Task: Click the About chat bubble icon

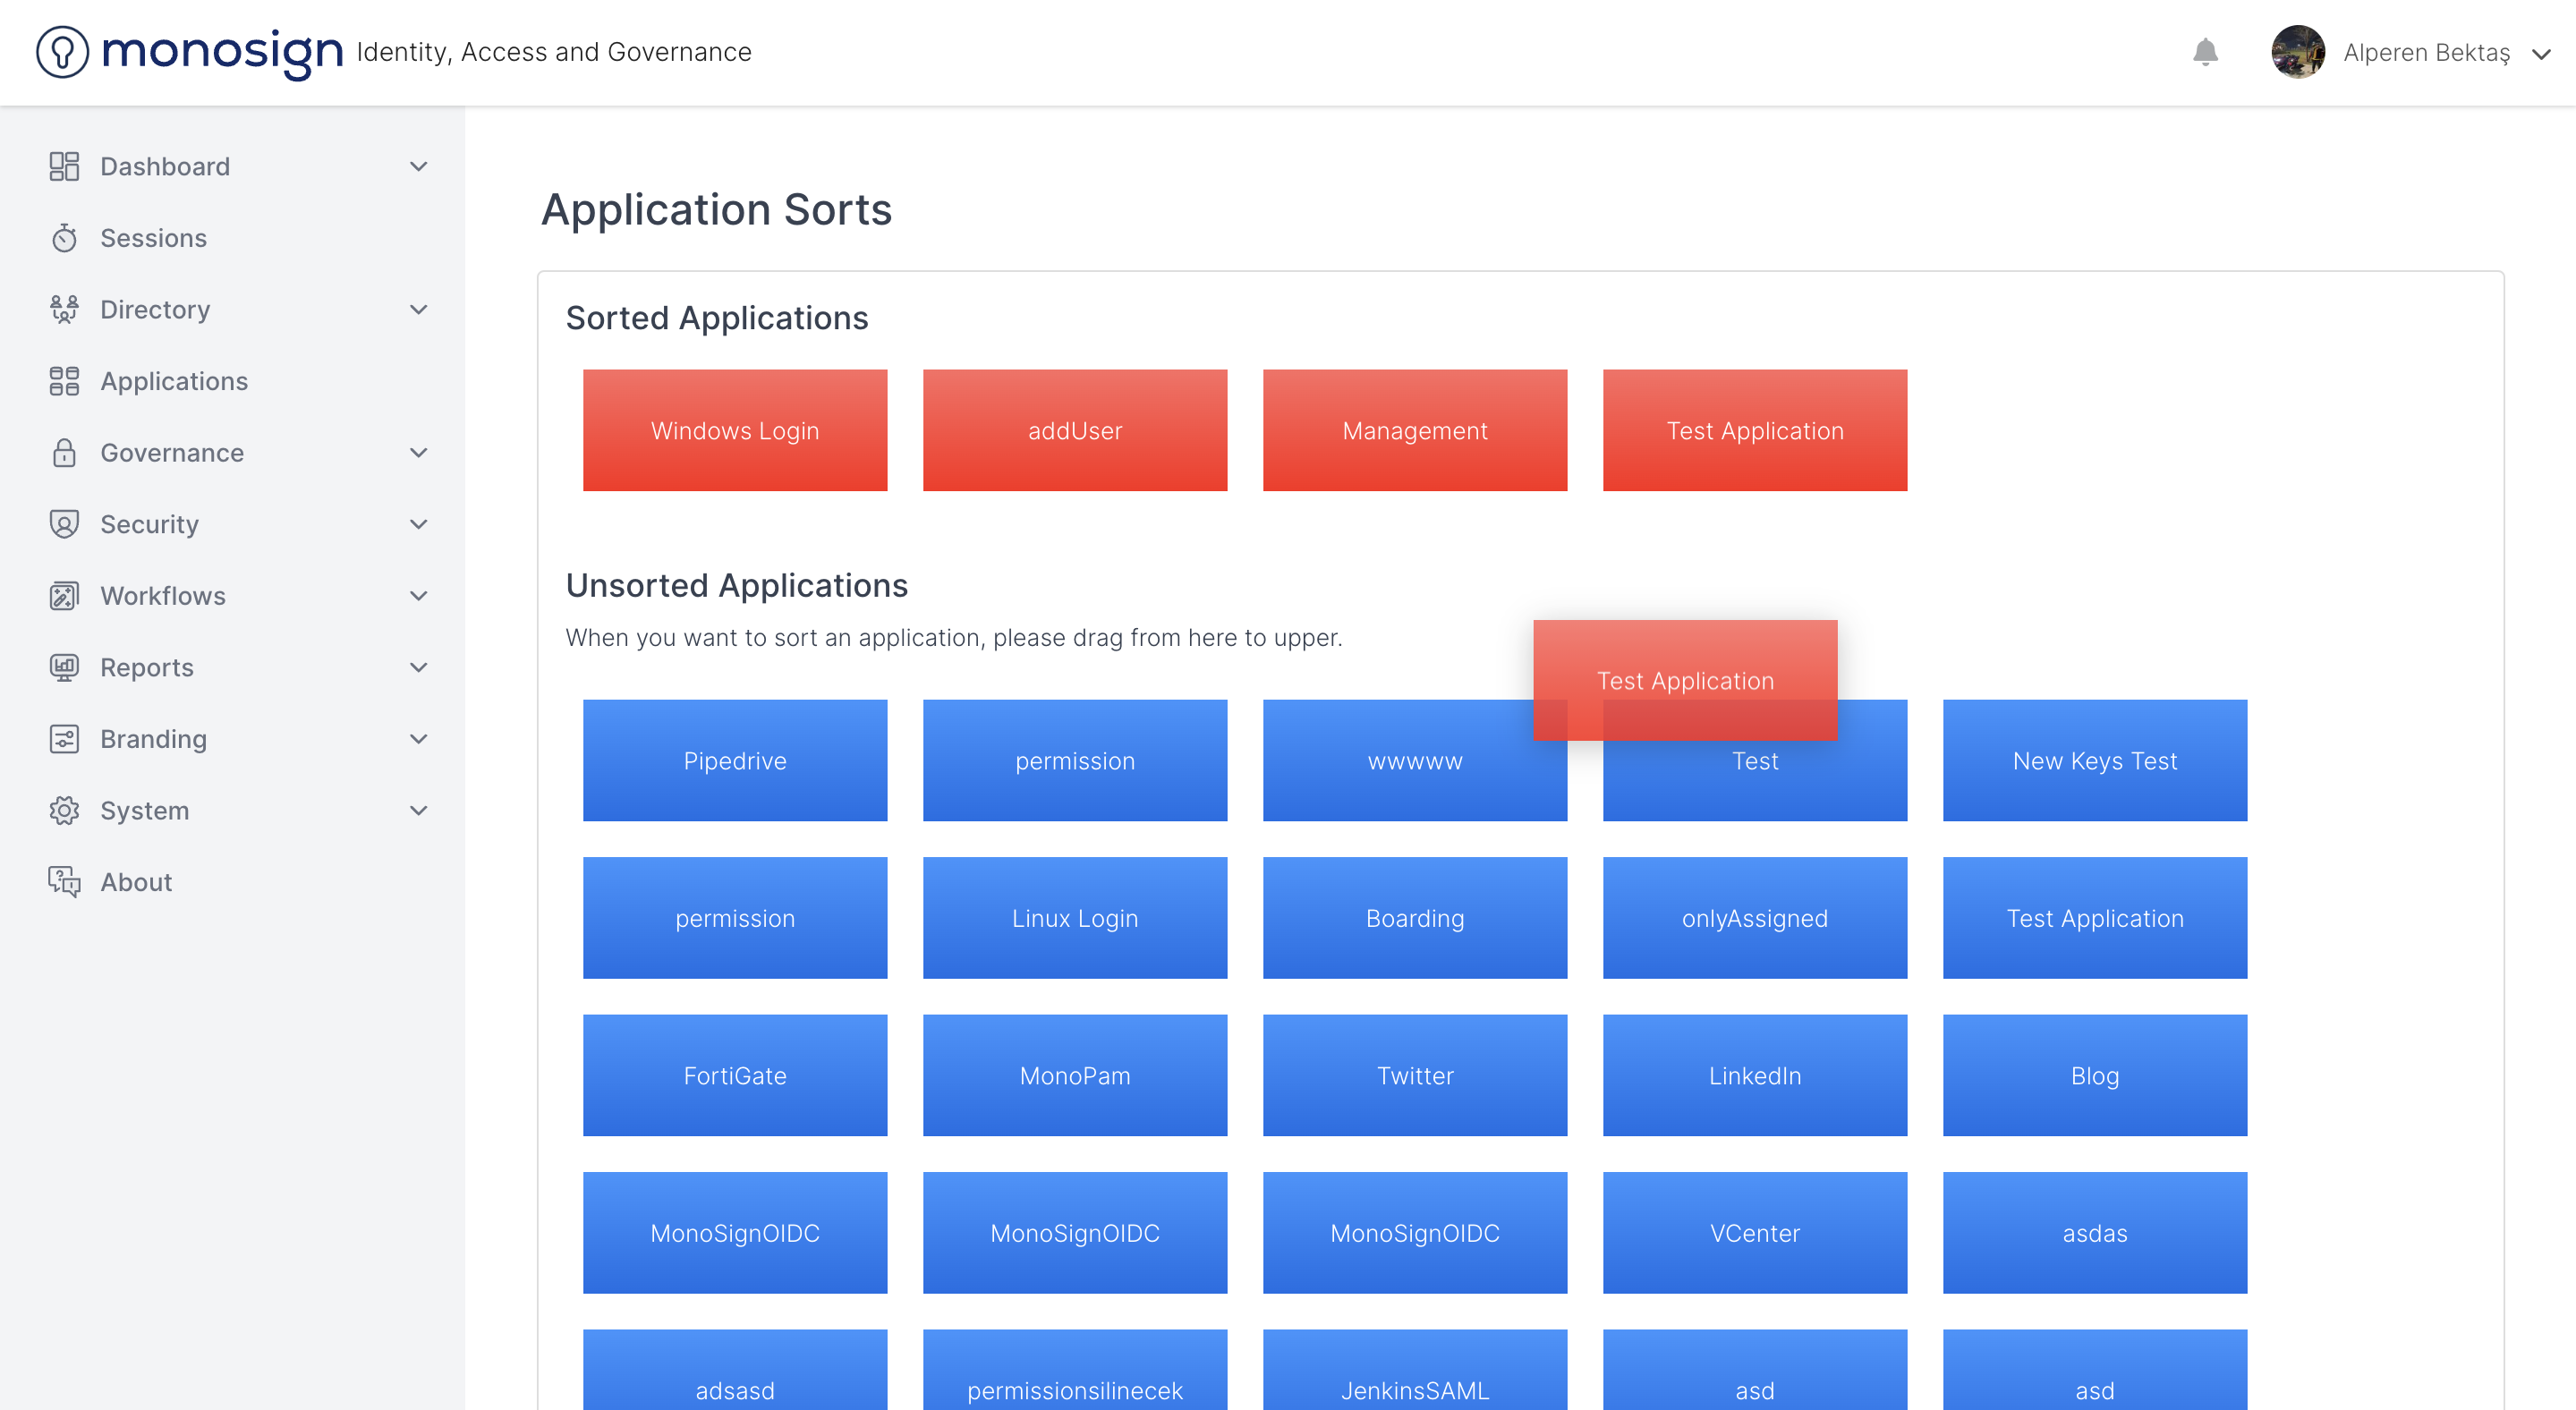Action: point(64,882)
